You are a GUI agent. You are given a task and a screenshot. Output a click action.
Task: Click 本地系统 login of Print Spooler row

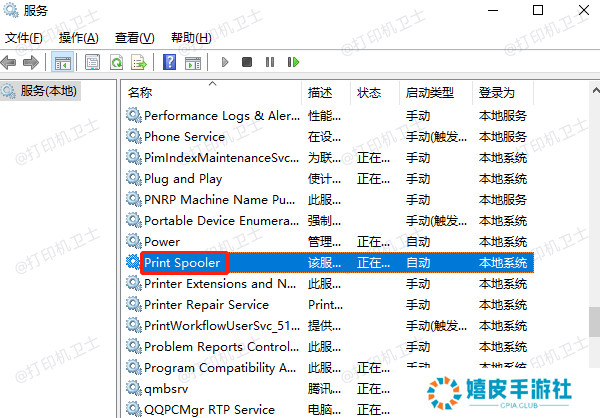click(503, 263)
